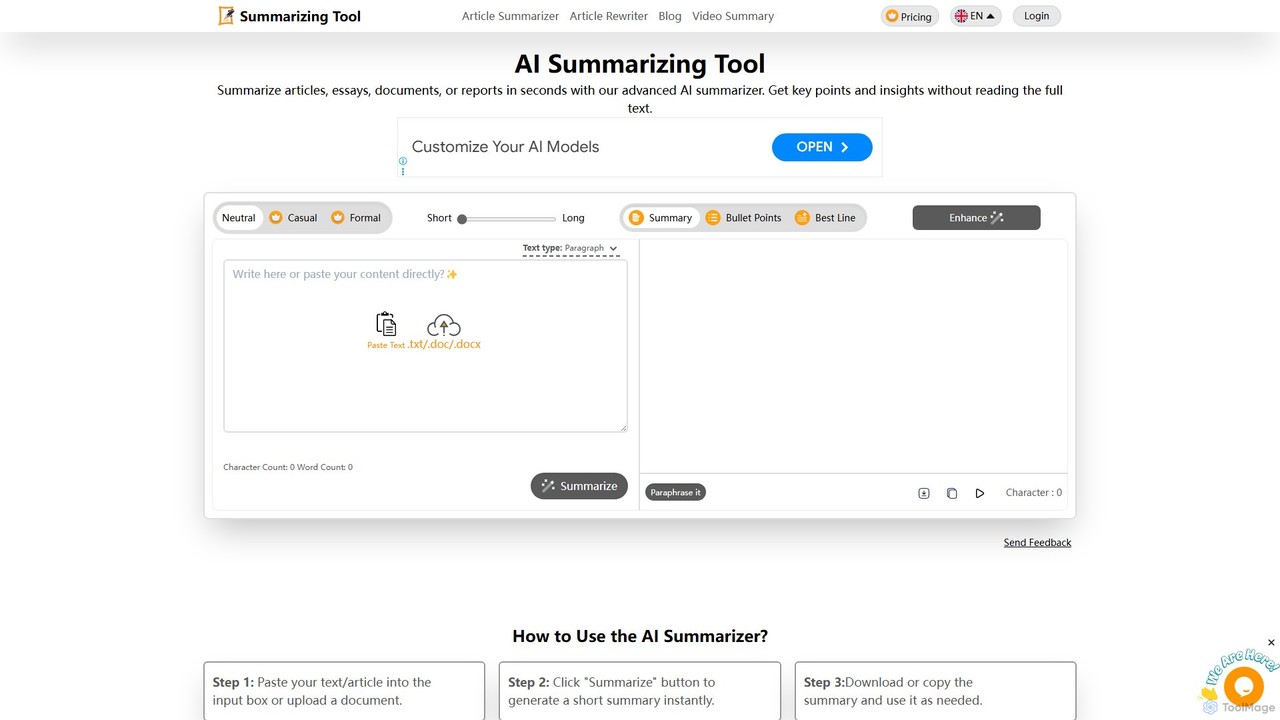Click the summary output panel
This screenshot has height=720, width=1280.
(x=853, y=356)
